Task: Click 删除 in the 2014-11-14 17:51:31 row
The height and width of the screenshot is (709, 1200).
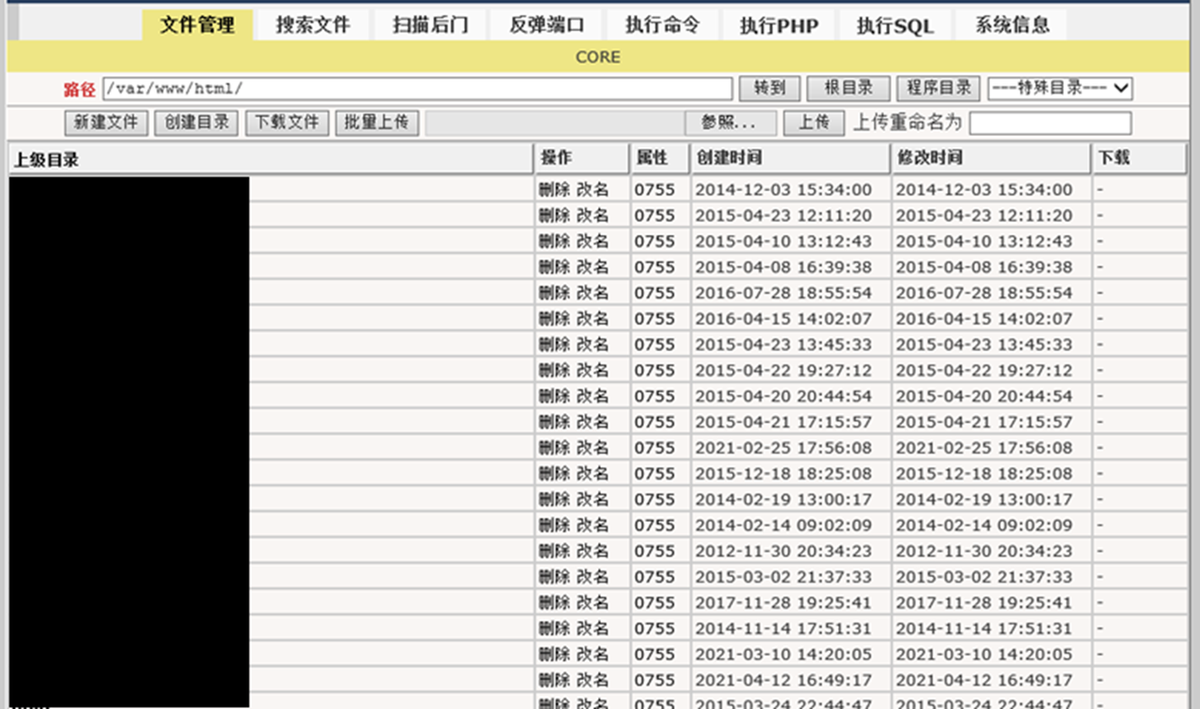Action: 554,629
